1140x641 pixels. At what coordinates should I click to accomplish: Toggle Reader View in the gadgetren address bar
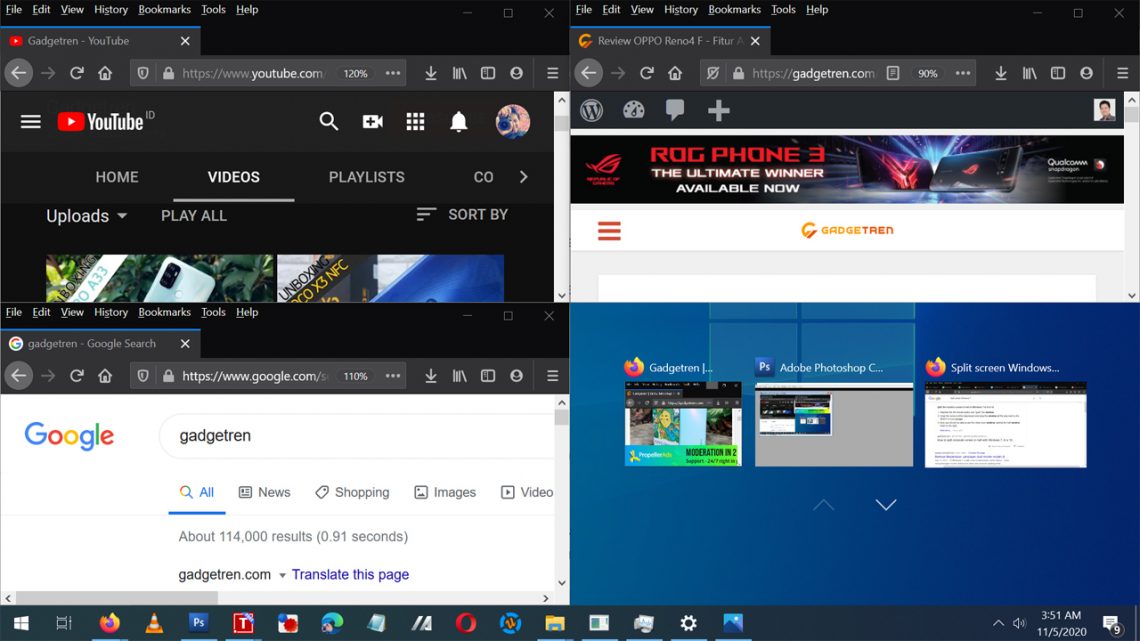point(893,73)
